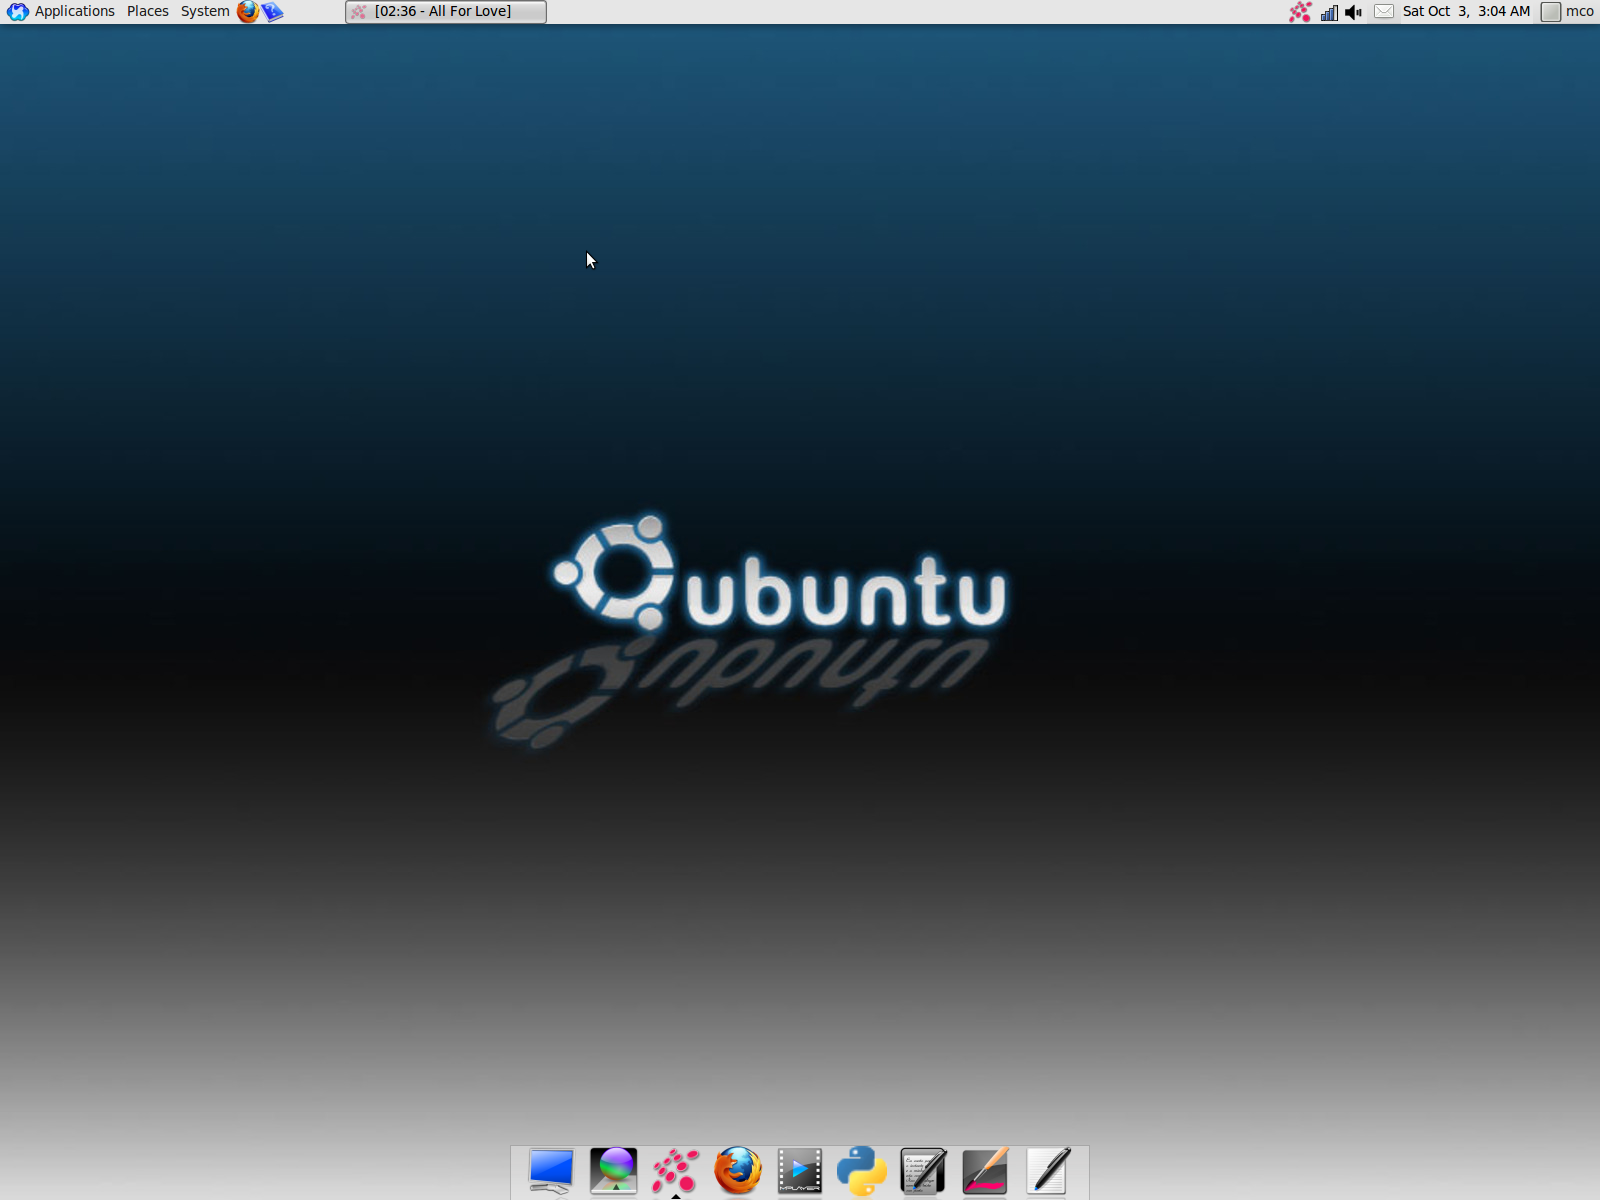1600x1200 pixels.
Task: Open the Applications menu
Action: click(x=61, y=11)
